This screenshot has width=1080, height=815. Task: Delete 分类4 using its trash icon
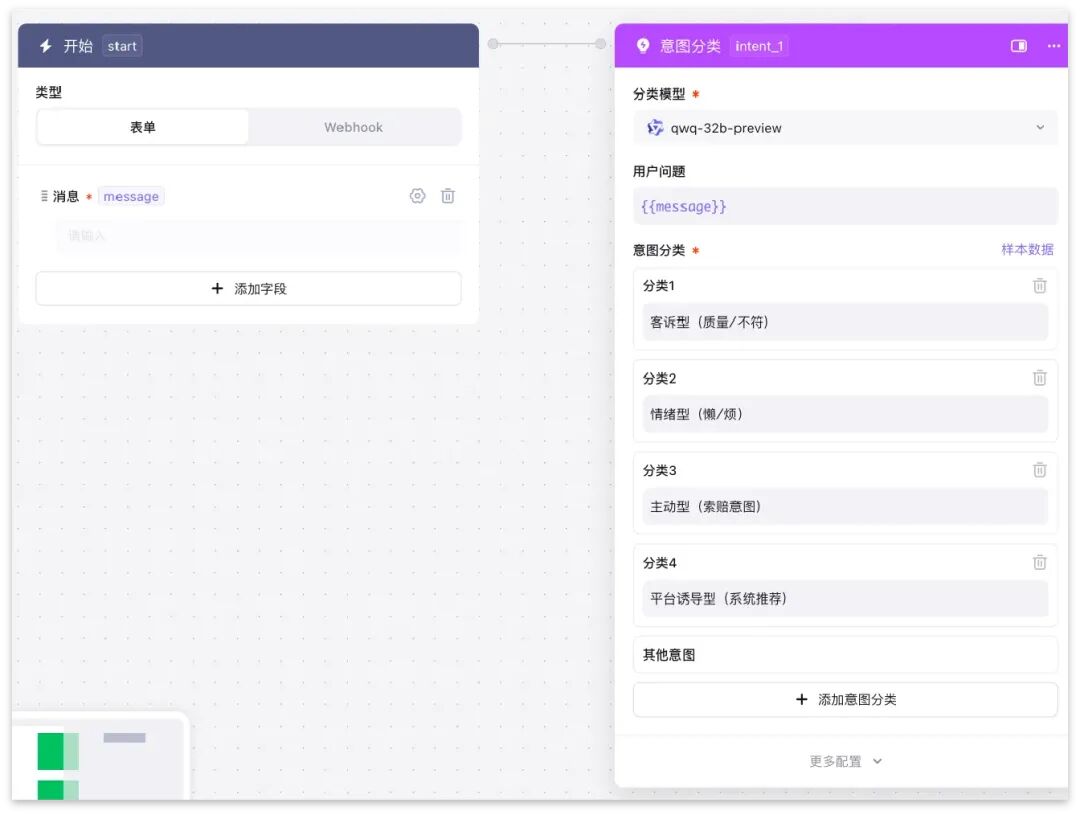click(x=1039, y=562)
